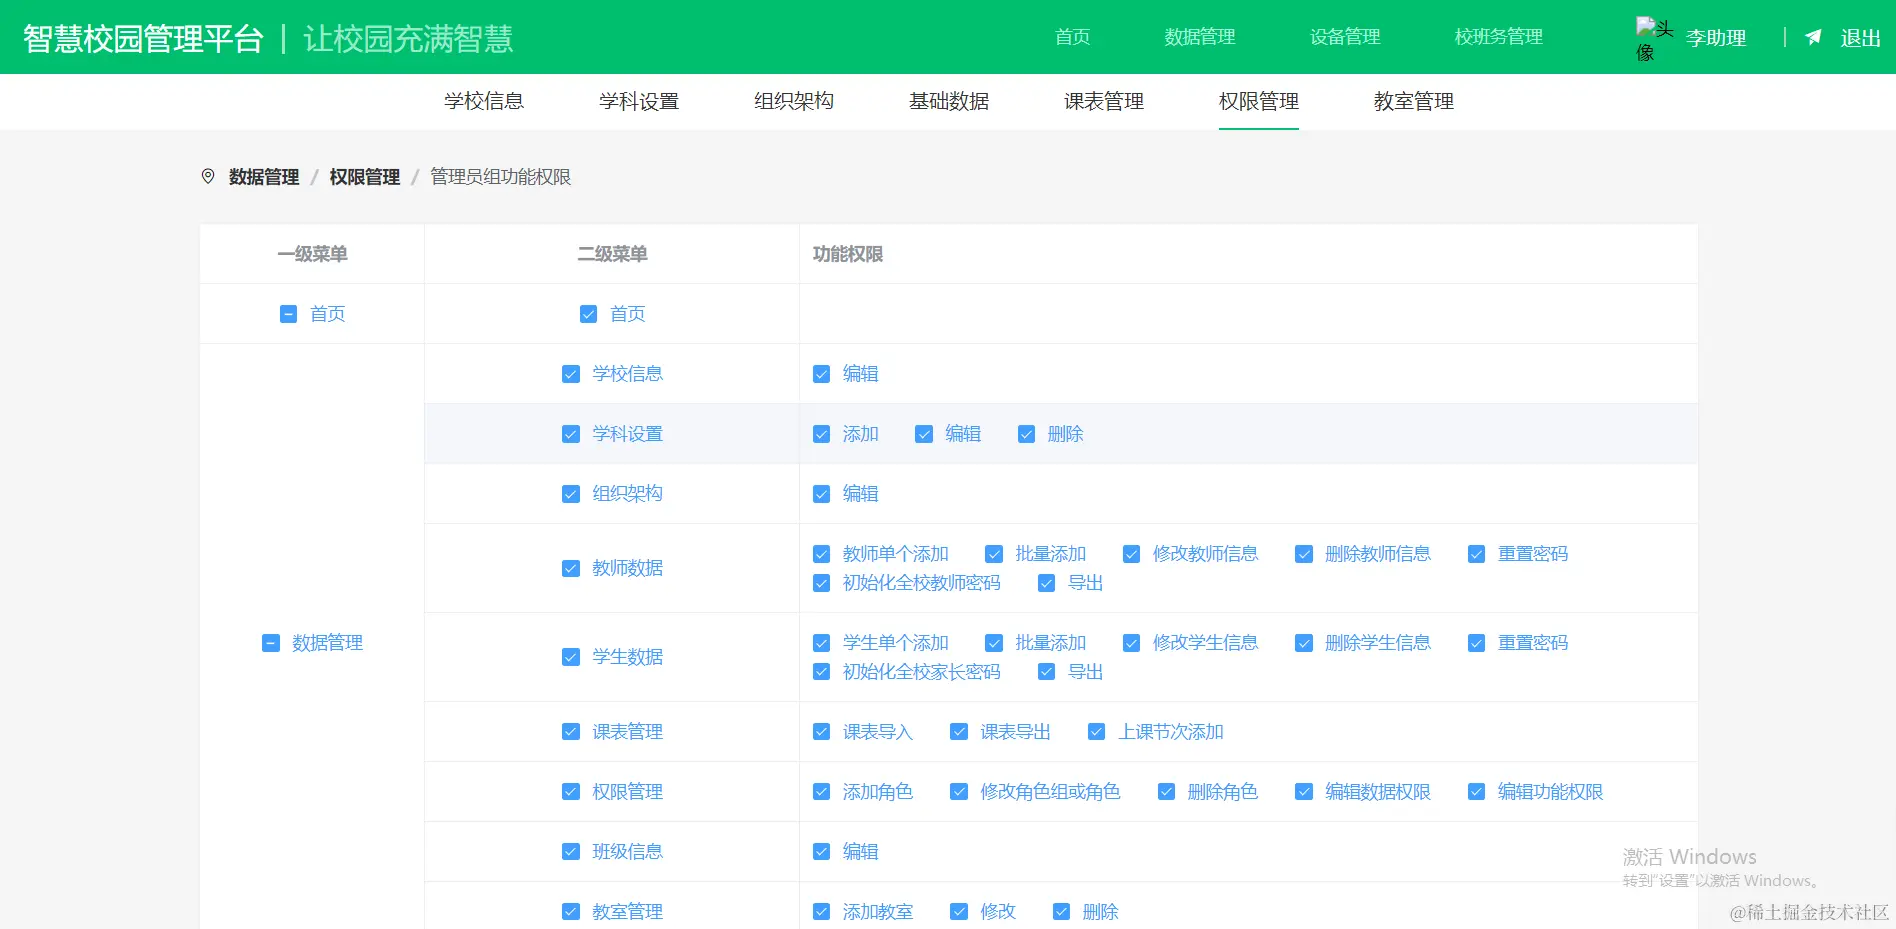The height and width of the screenshot is (929, 1896).
Task: Open 设备管理 in top navigation
Action: click(x=1345, y=37)
